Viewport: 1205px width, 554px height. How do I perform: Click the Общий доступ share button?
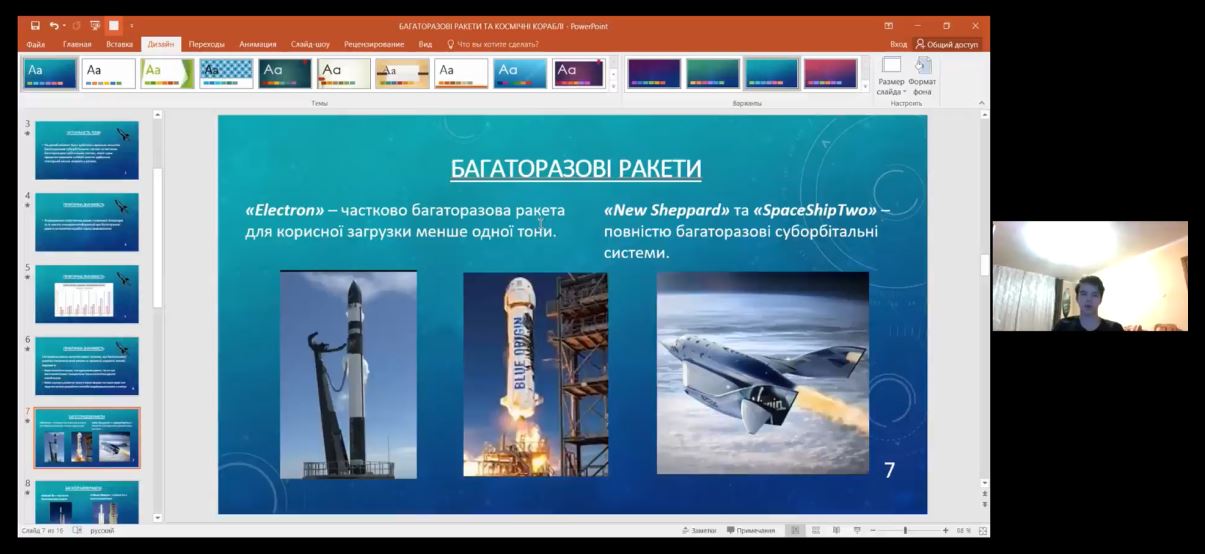pos(948,44)
